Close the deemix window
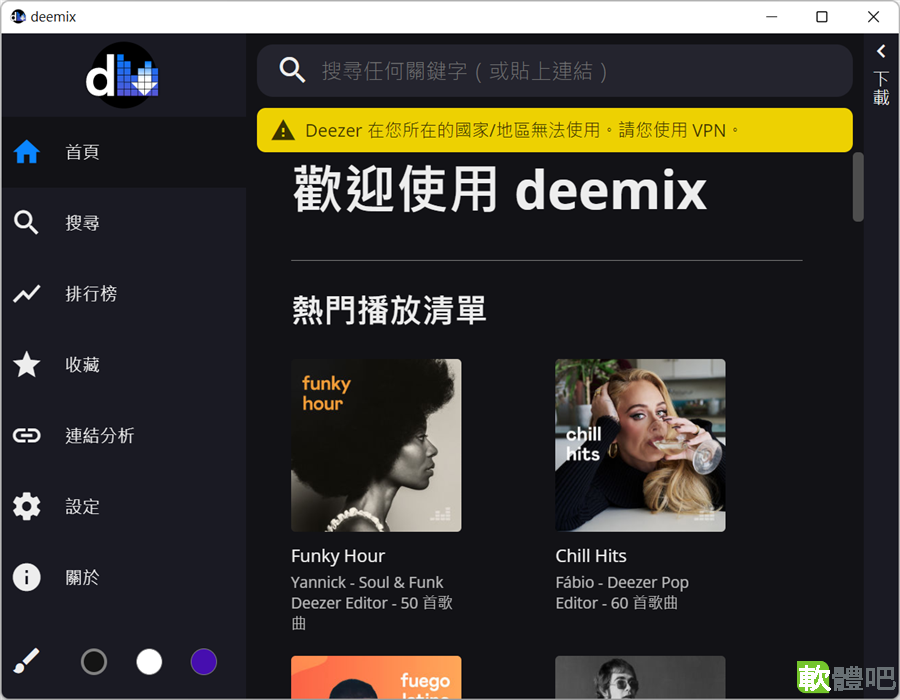This screenshot has height=700, width=900. (873, 17)
